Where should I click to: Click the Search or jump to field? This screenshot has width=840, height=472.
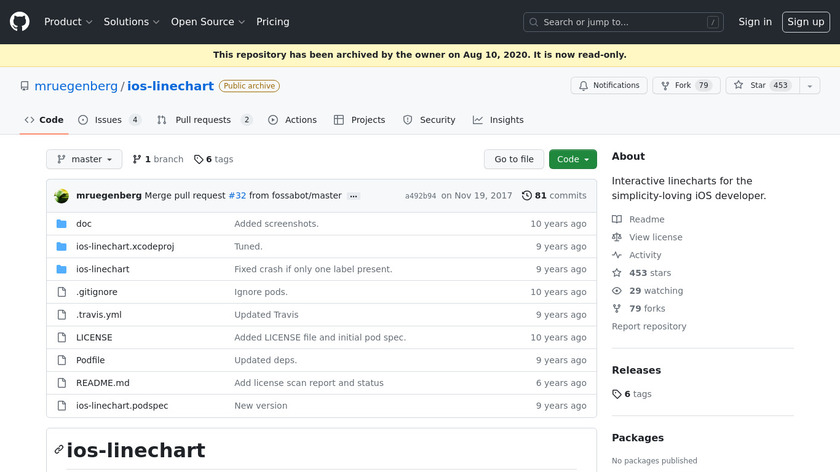[x=623, y=22]
